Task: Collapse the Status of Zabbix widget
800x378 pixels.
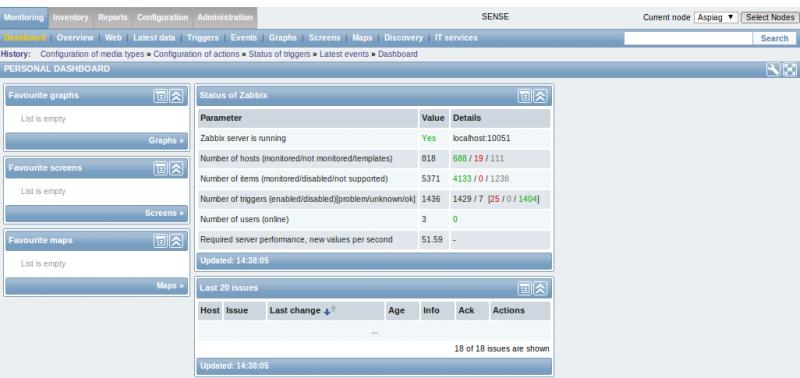Action: (540, 96)
